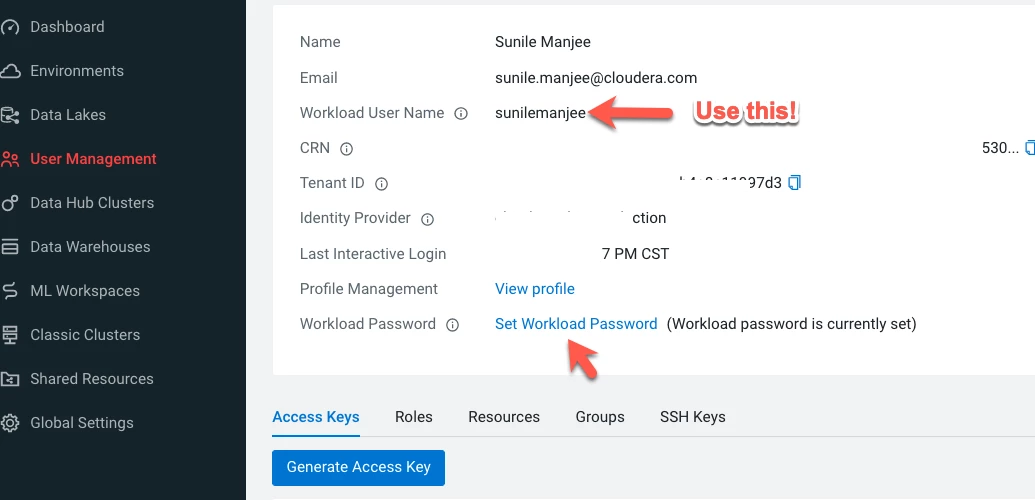
Task: Click info icon next to Workload Password
Action: (x=452, y=325)
